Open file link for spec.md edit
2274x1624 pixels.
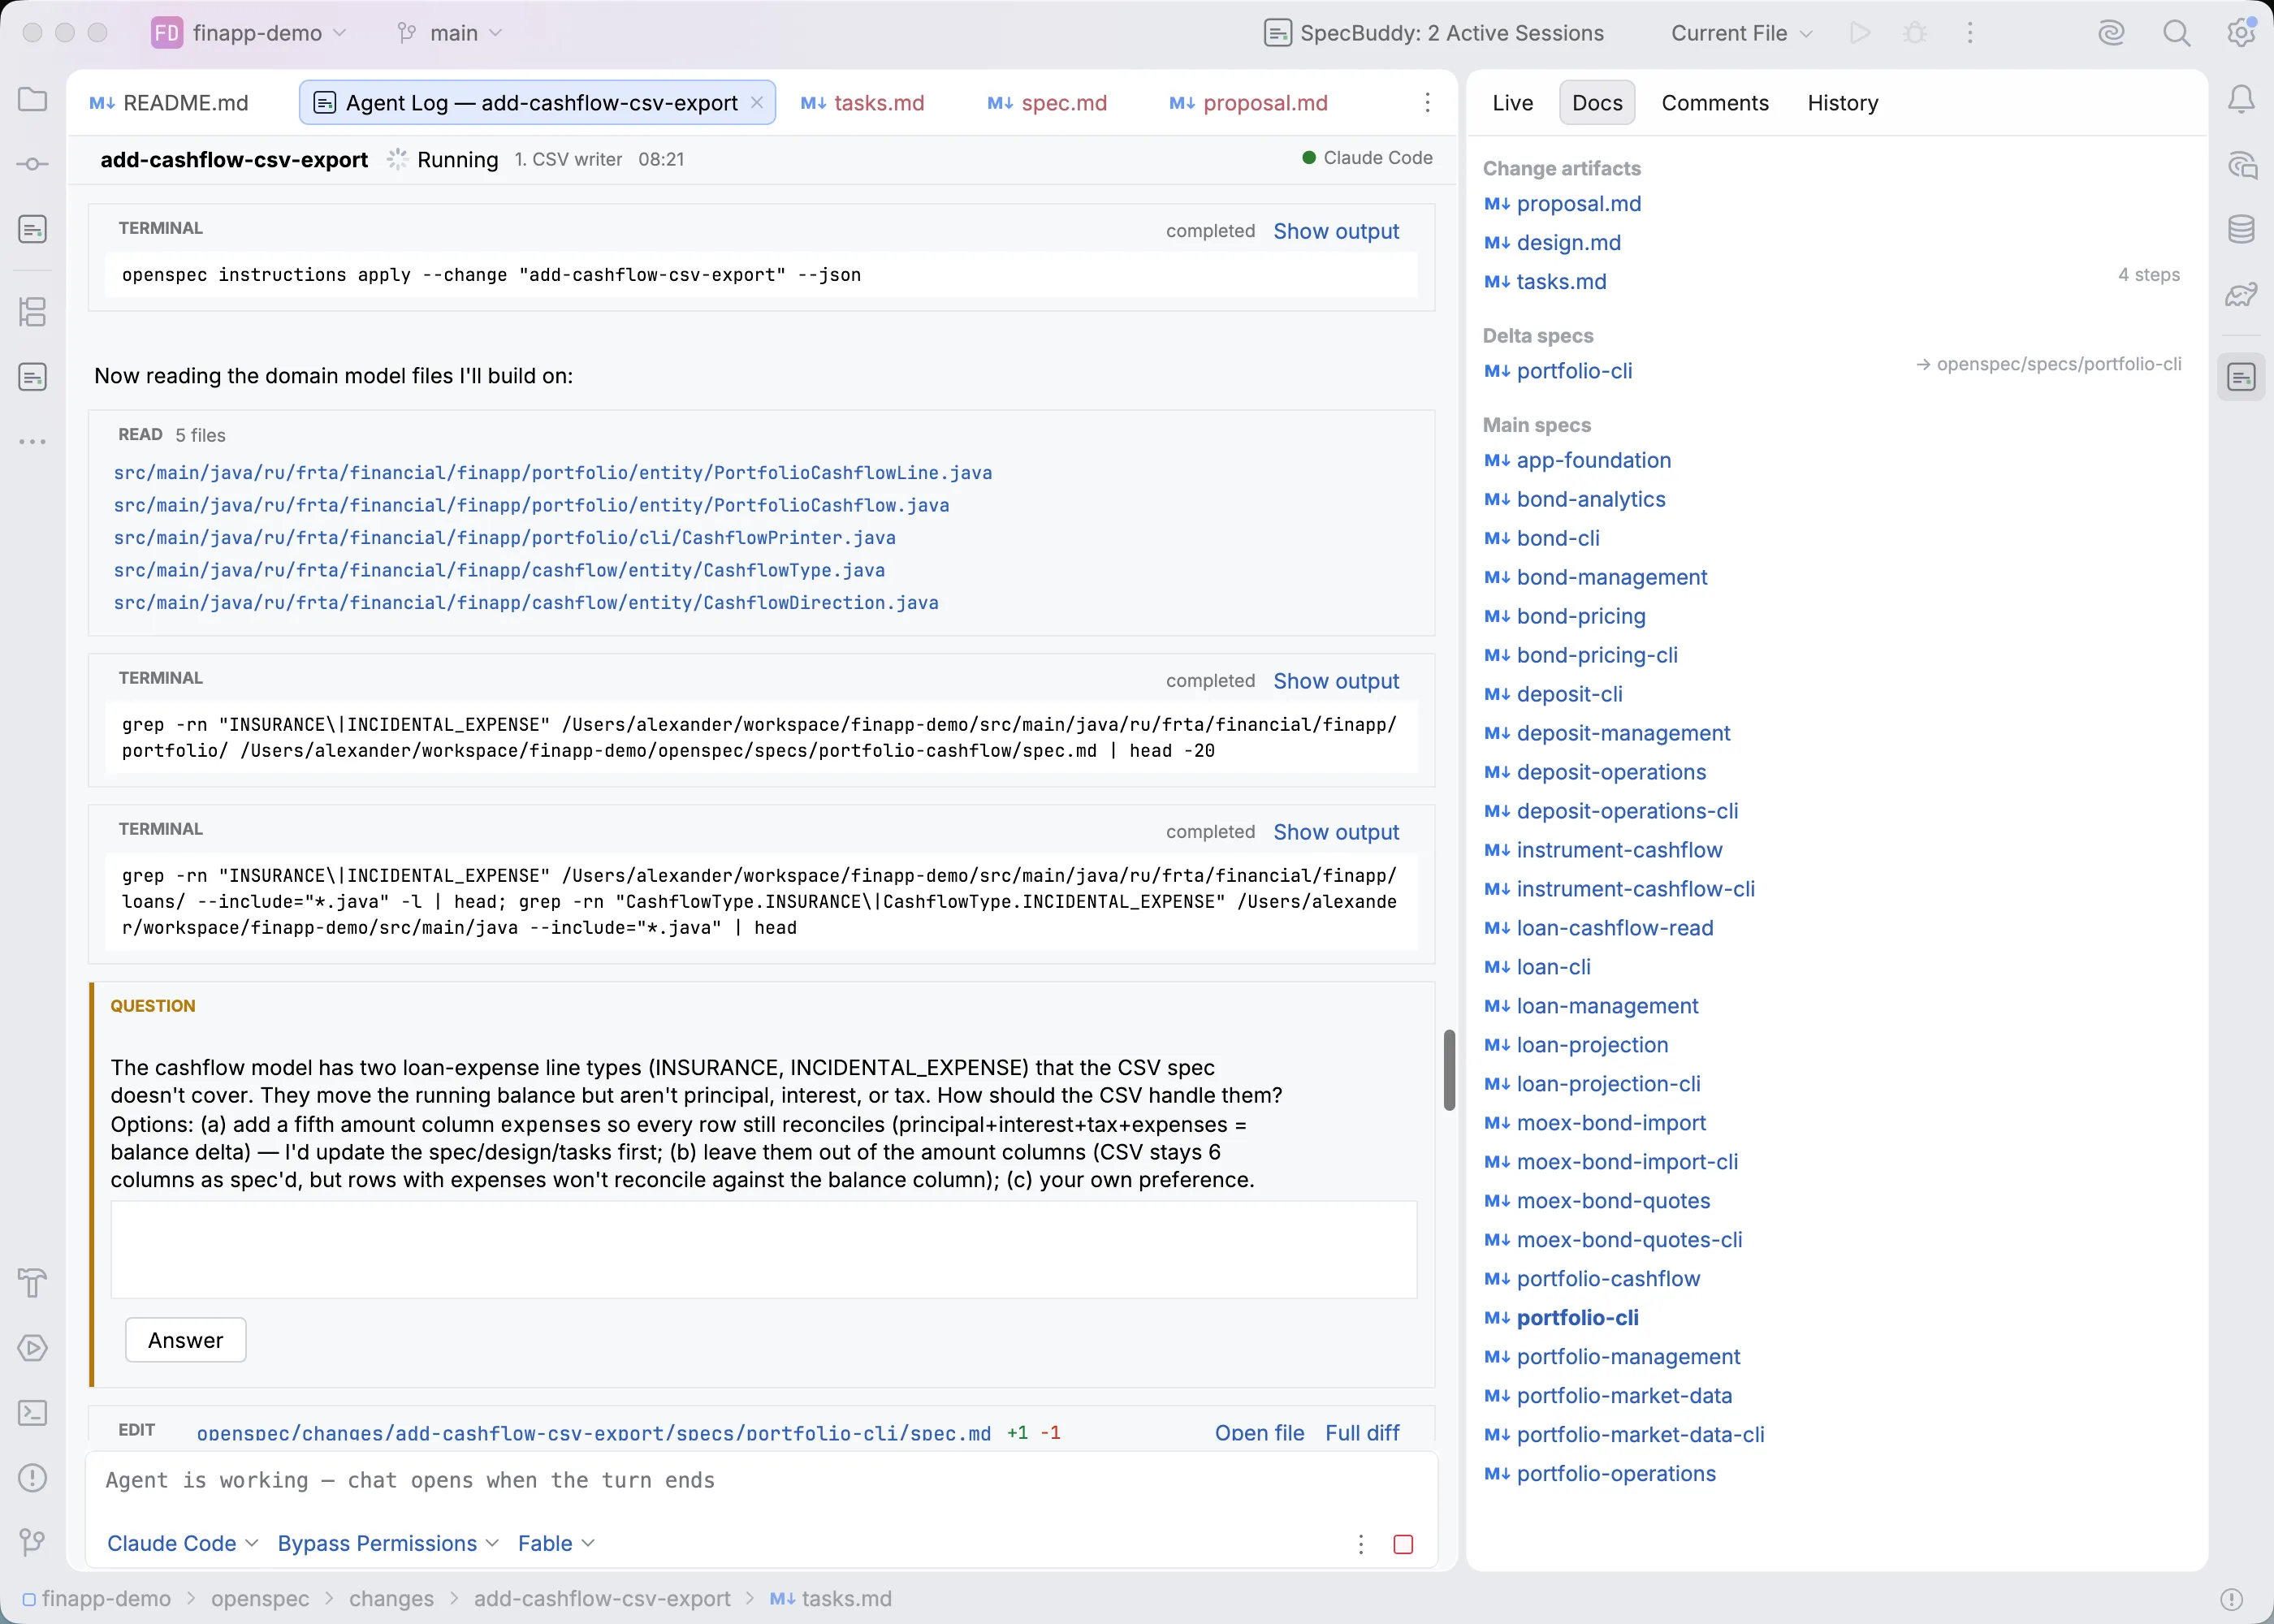[x=1259, y=1432]
